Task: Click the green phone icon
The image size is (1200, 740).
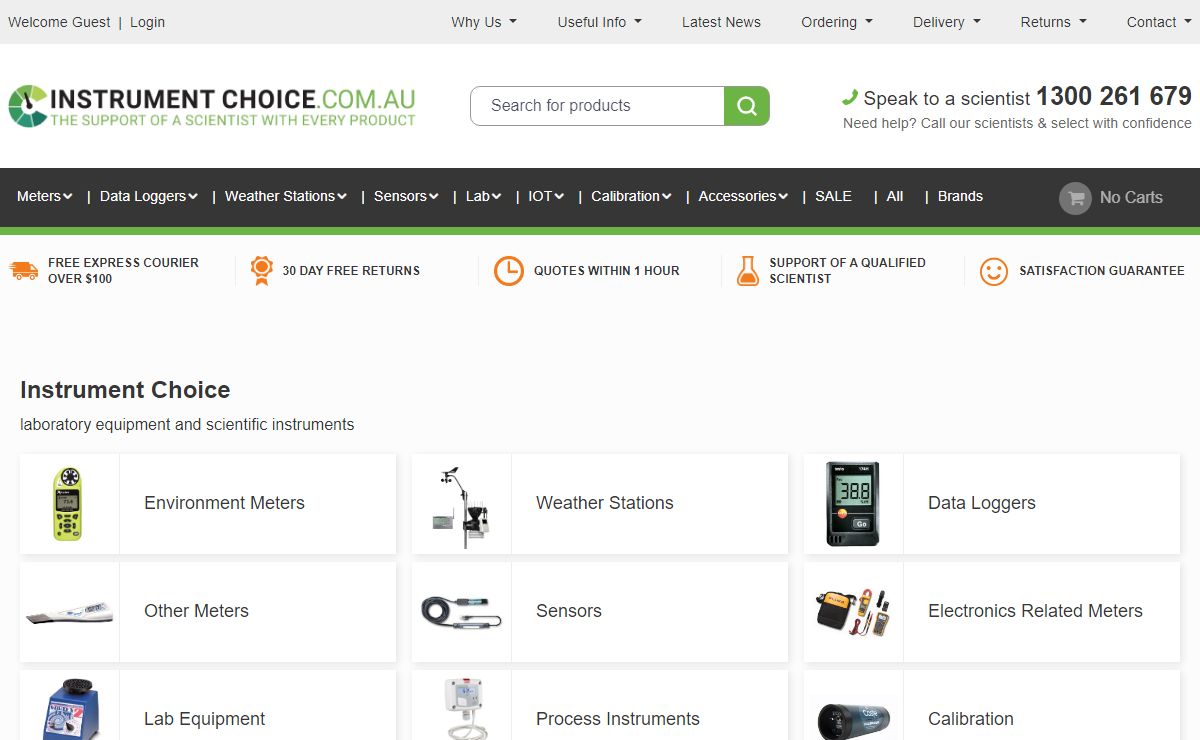Action: [850, 97]
